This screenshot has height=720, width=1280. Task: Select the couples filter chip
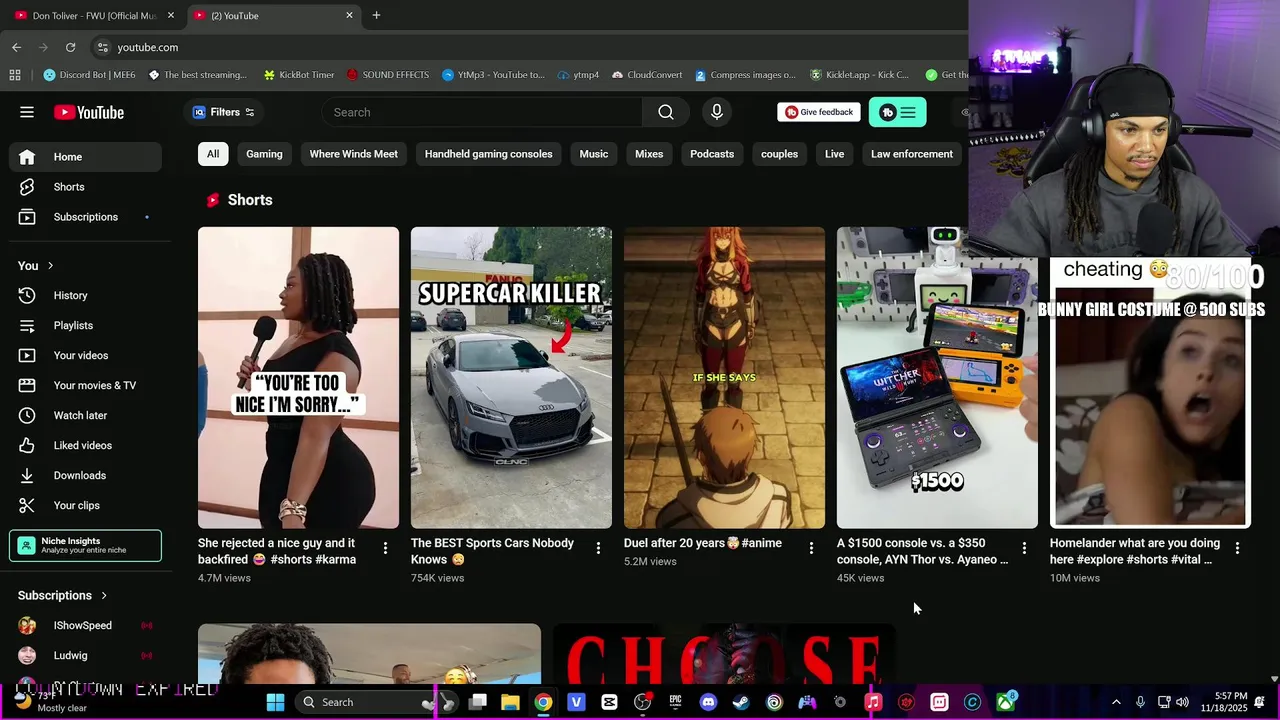[x=779, y=154]
